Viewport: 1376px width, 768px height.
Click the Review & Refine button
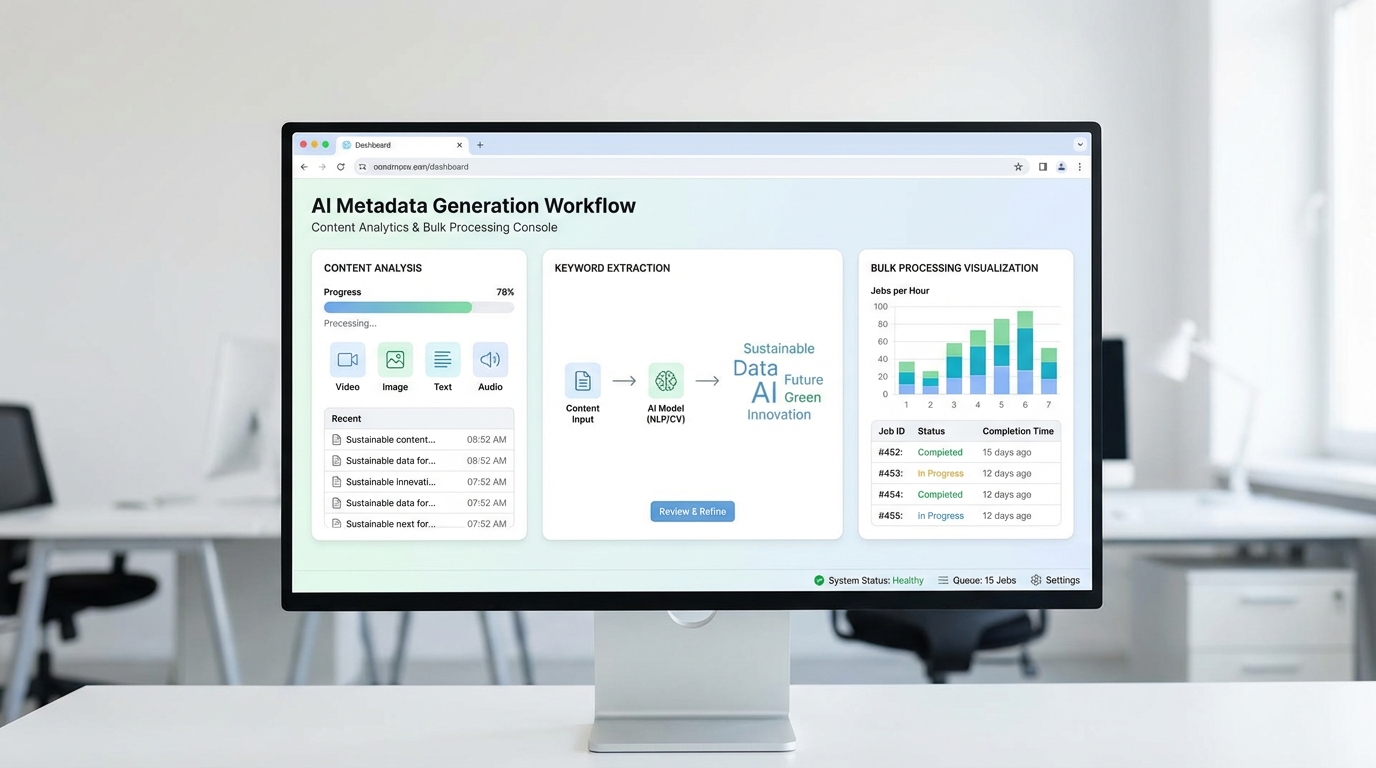tap(692, 511)
